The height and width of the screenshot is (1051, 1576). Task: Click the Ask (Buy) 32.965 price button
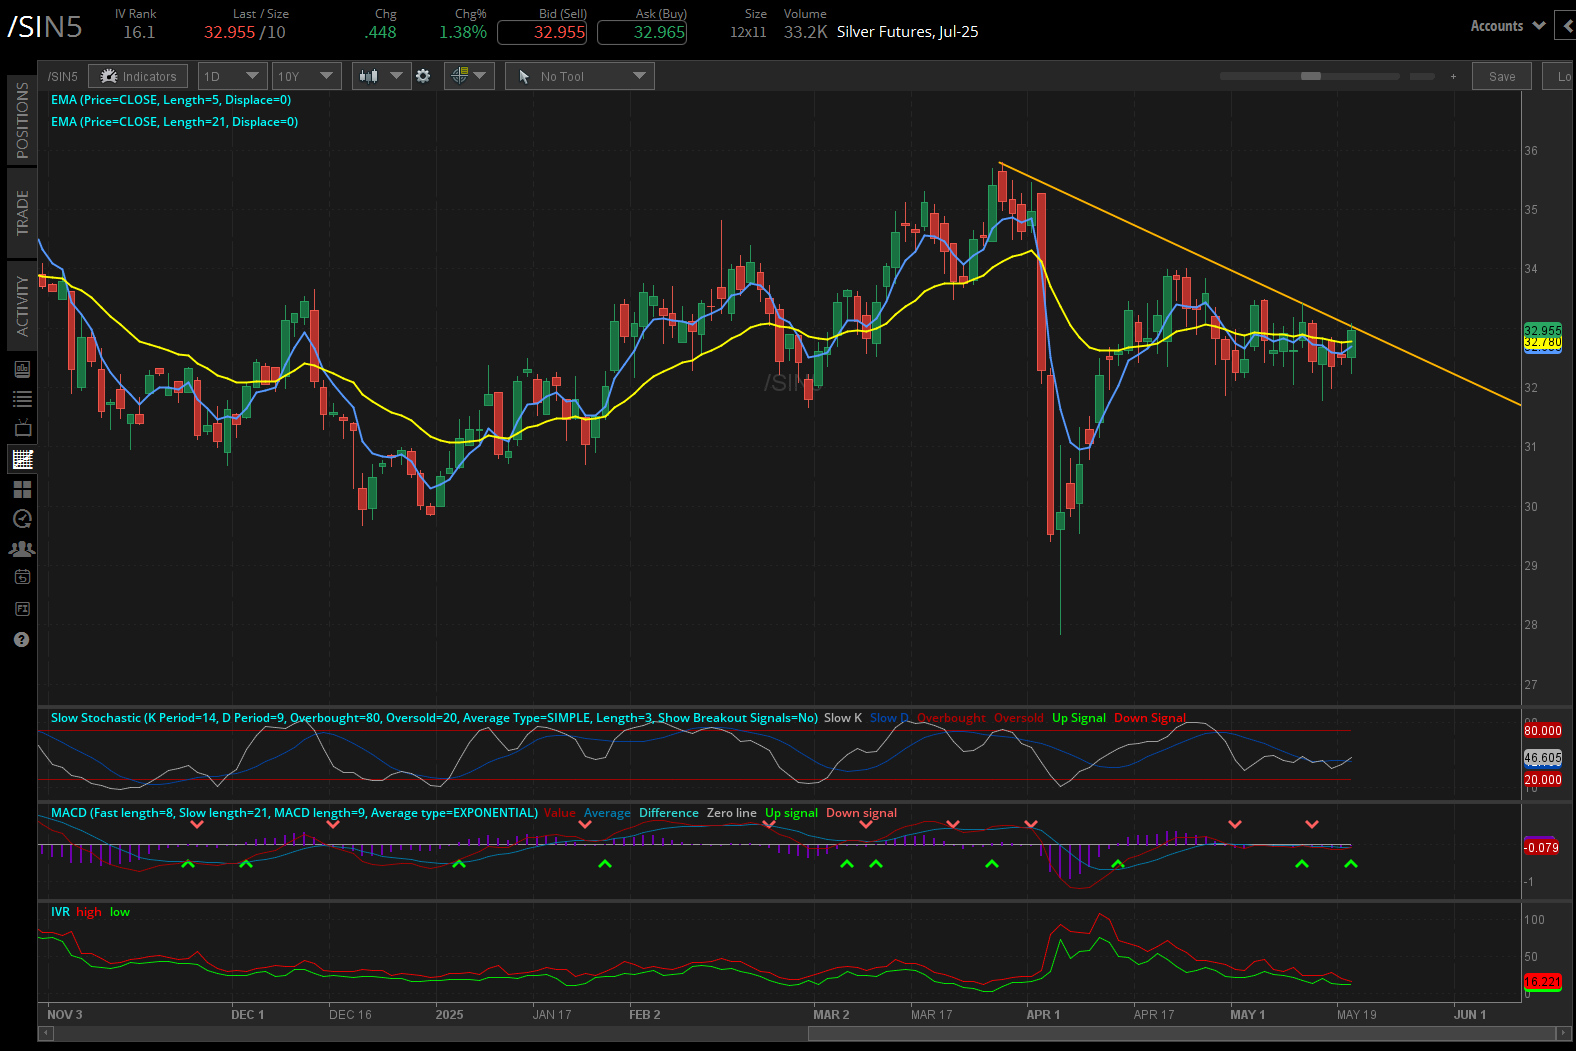(x=642, y=32)
